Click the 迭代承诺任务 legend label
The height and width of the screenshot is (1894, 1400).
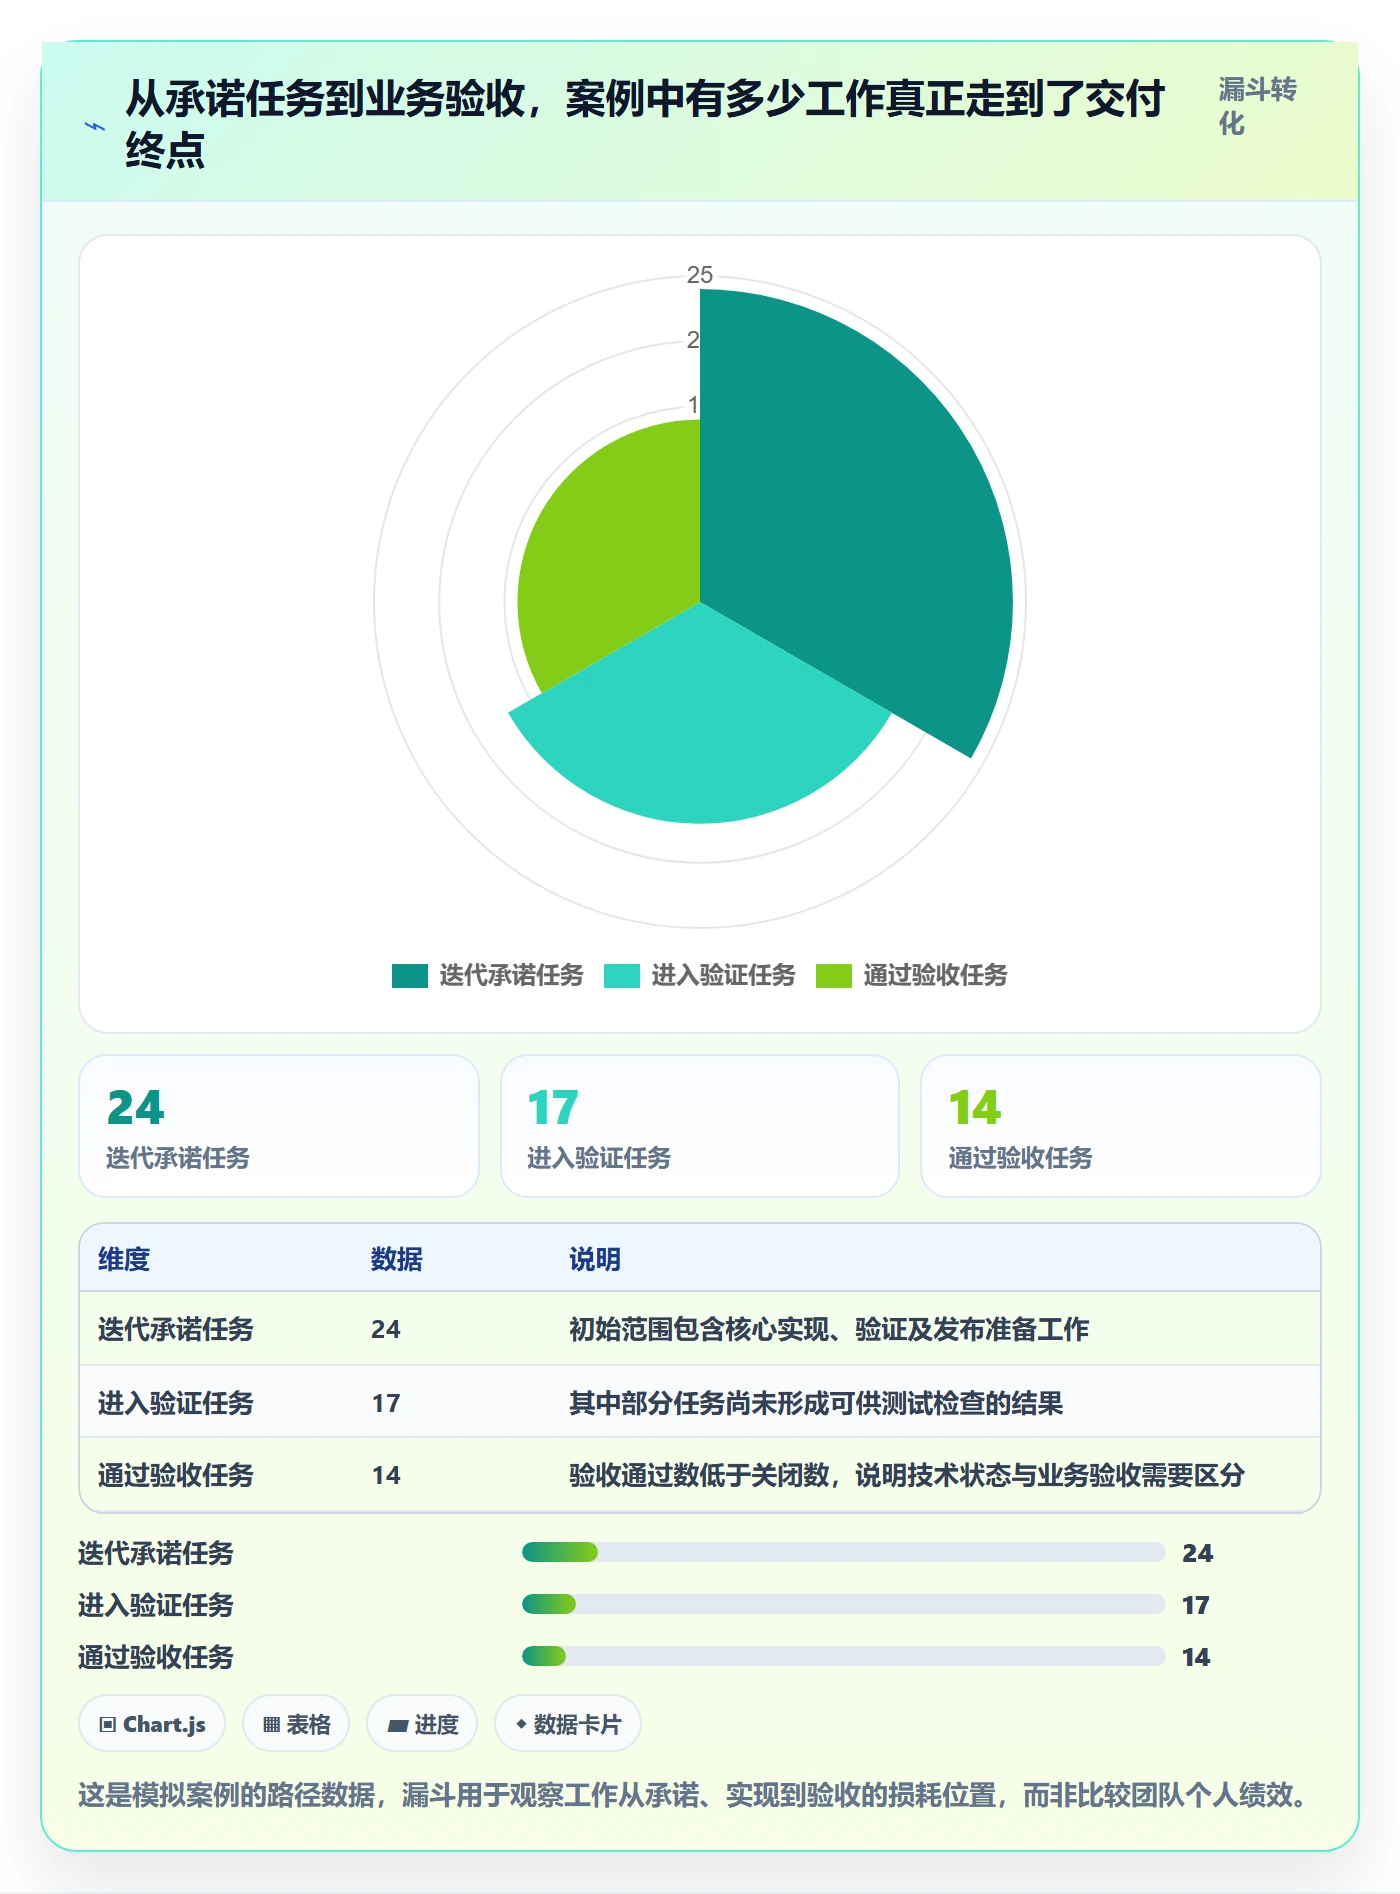[x=511, y=975]
